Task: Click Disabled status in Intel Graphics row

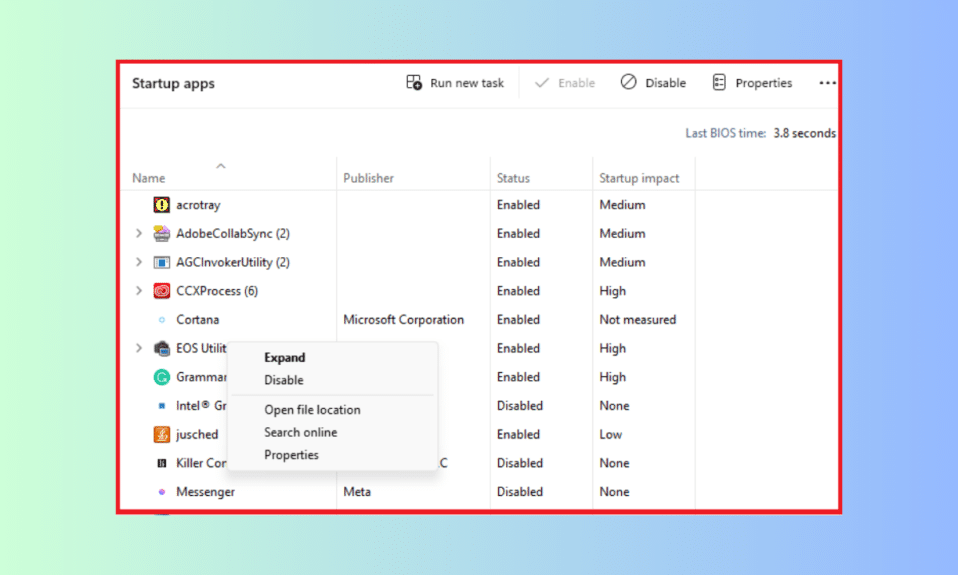Action: pyautogui.click(x=520, y=406)
